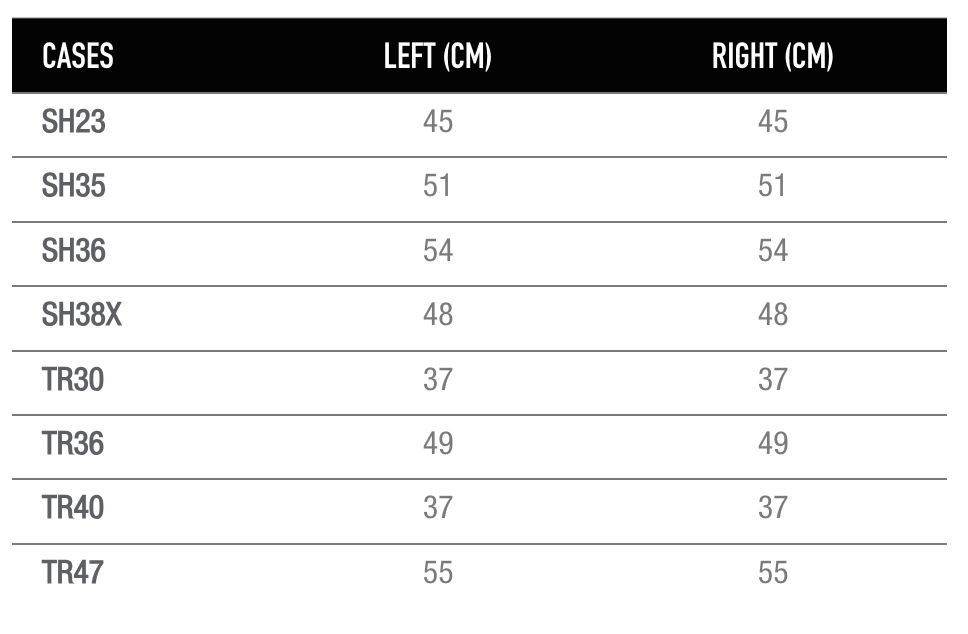Click the left value 55 for TR47
Image resolution: width=968 pixels, height=634 pixels.
[x=438, y=572]
